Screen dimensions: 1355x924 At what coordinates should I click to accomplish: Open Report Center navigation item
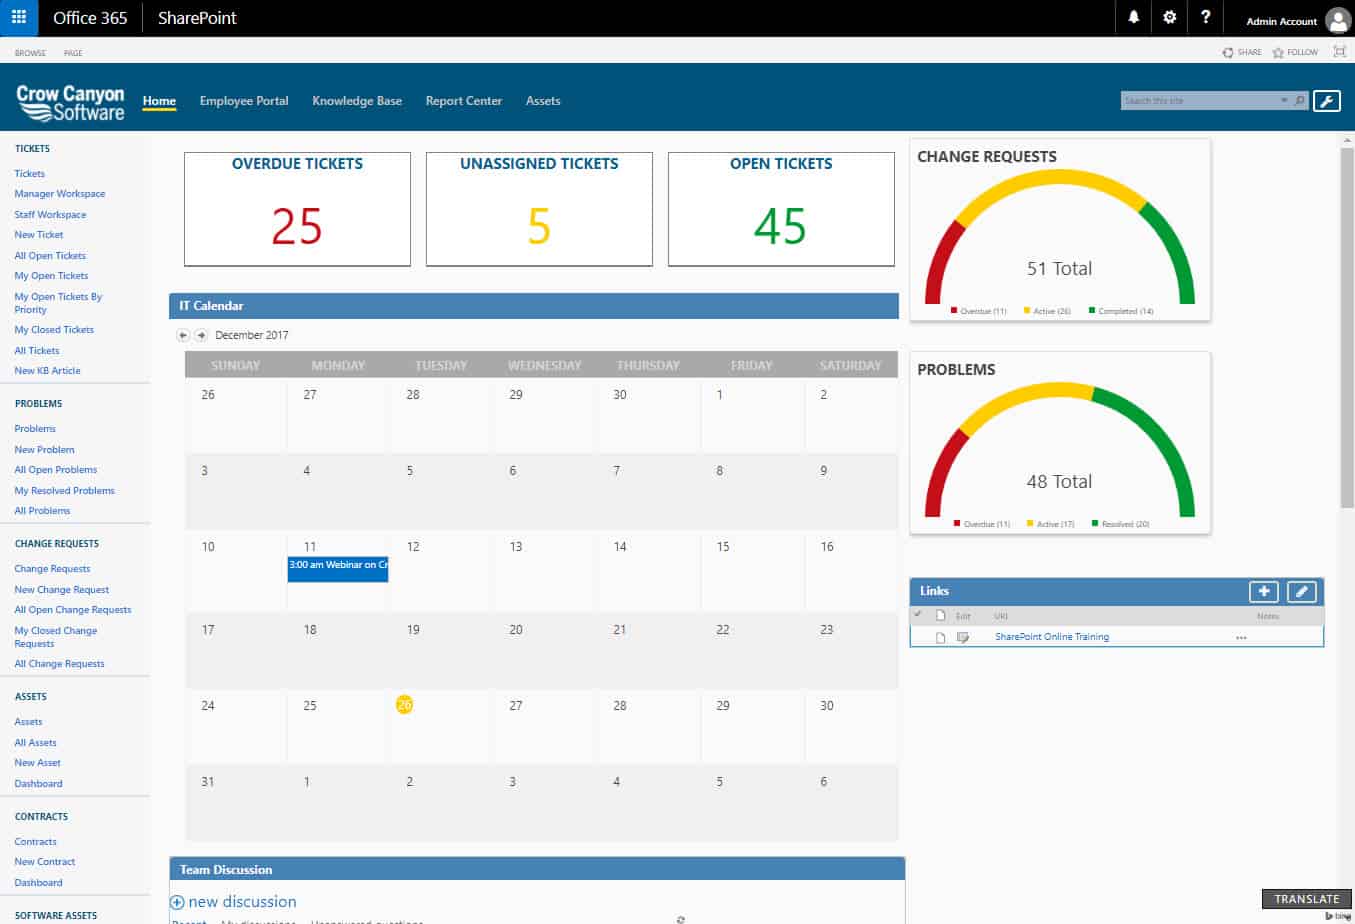pos(464,101)
